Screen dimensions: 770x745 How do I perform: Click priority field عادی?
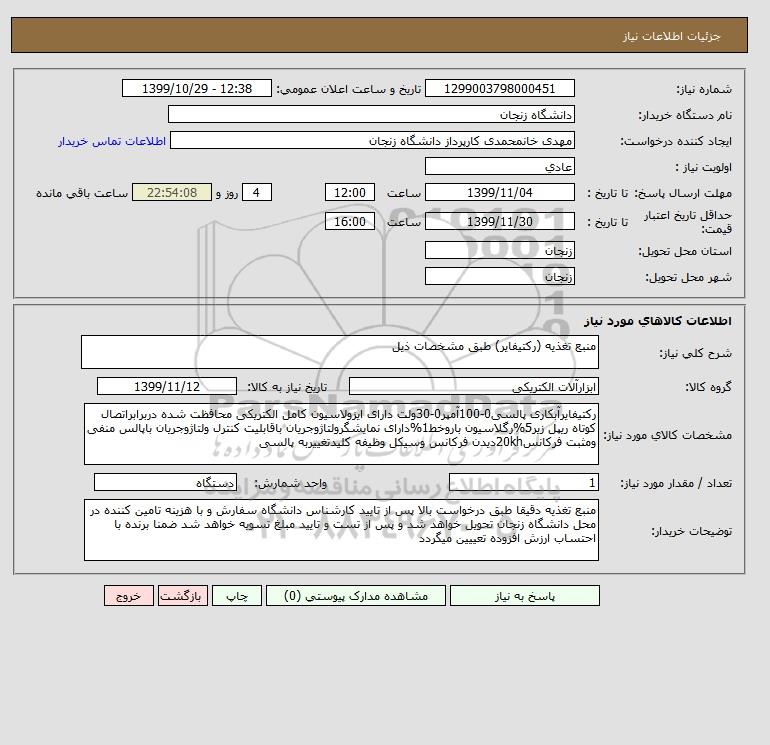point(499,166)
